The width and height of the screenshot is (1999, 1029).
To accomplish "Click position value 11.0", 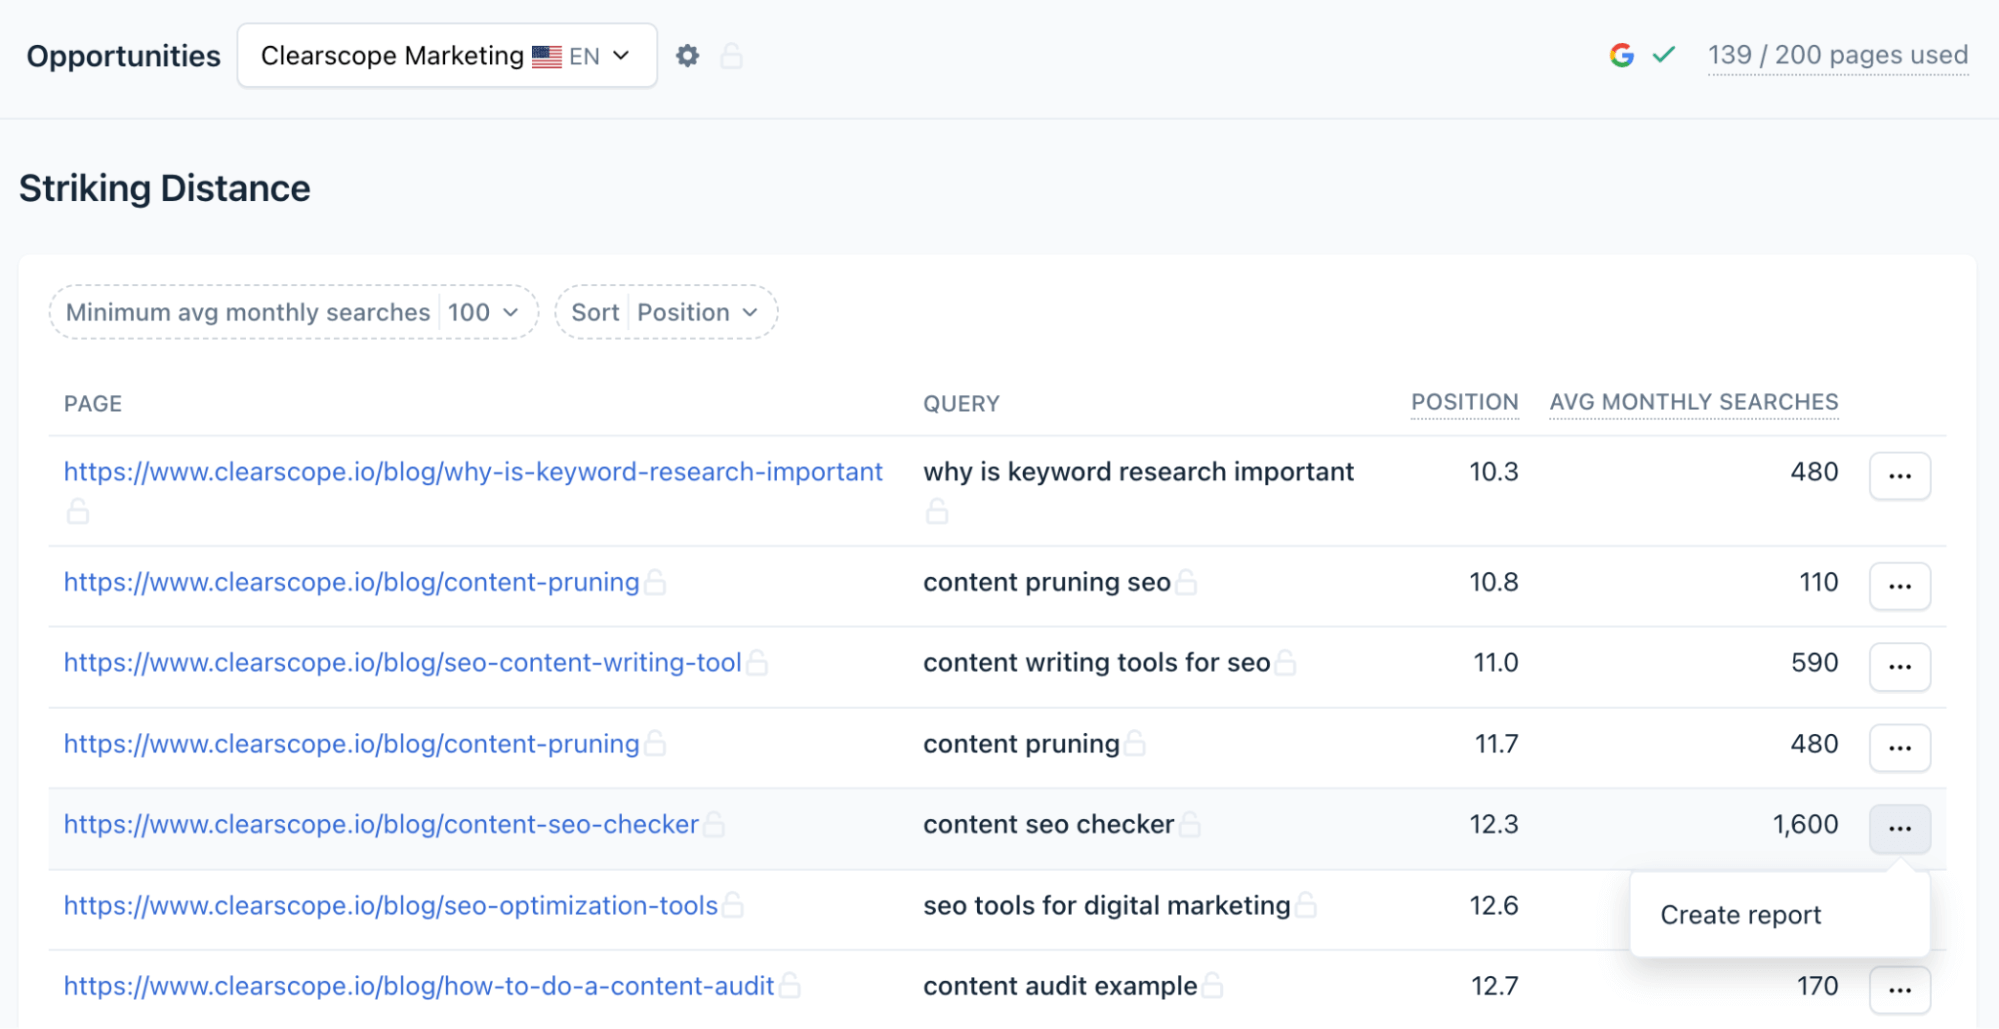I will pyautogui.click(x=1496, y=662).
